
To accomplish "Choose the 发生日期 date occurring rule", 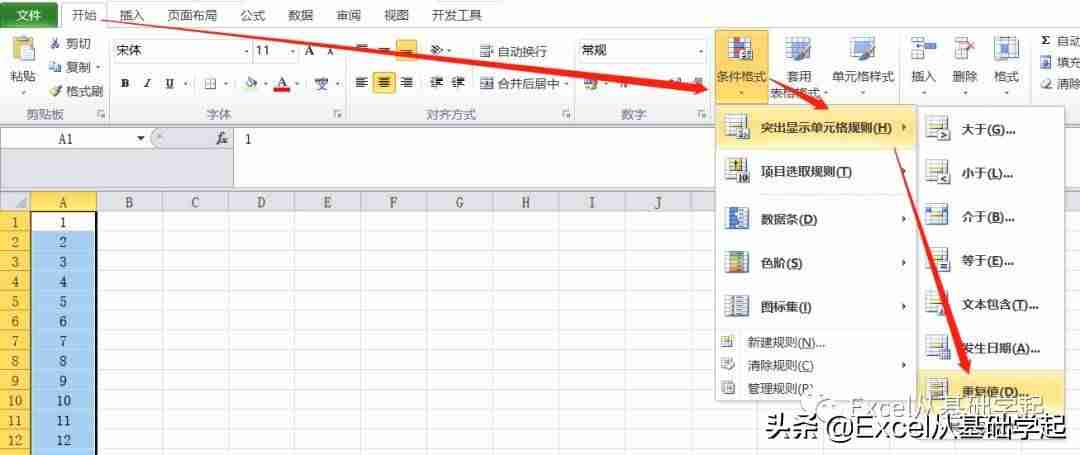I will pos(991,348).
